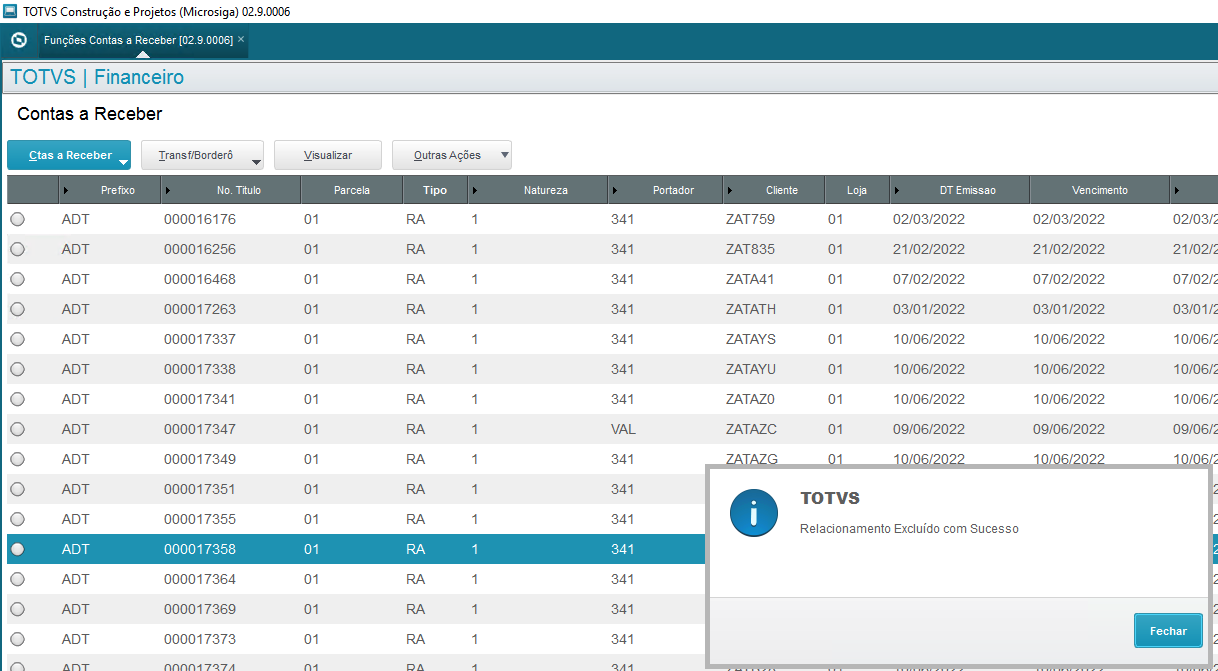Open Natureza column filter arrow

tap(475, 190)
